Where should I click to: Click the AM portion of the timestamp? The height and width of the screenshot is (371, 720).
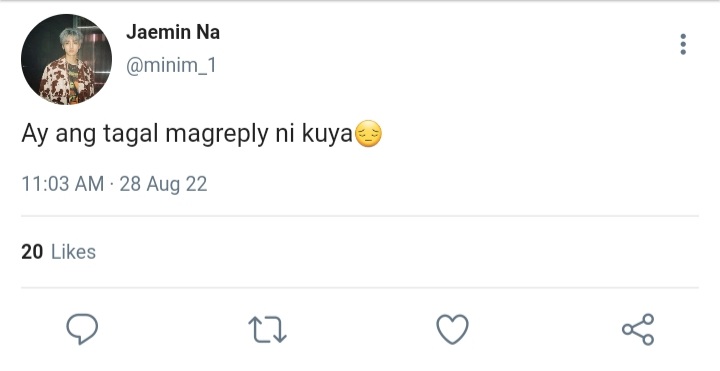pyautogui.click(x=89, y=184)
